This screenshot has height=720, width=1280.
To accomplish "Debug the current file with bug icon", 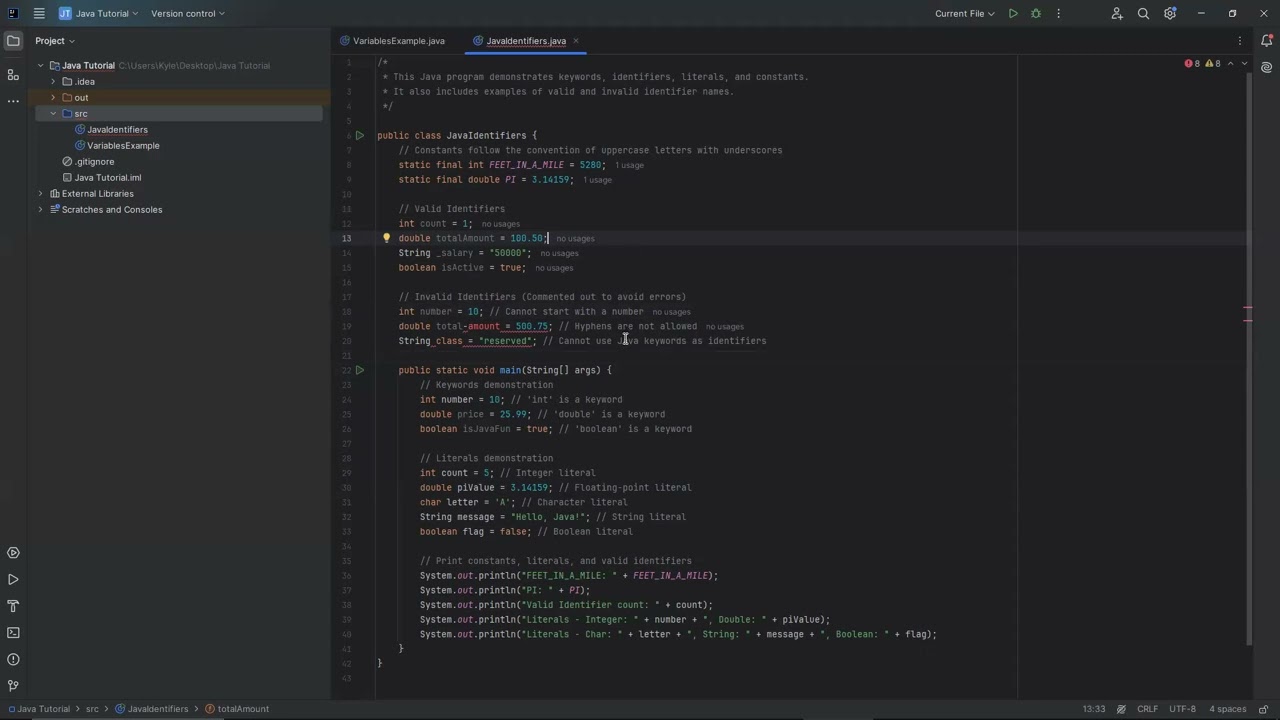I will (1036, 14).
